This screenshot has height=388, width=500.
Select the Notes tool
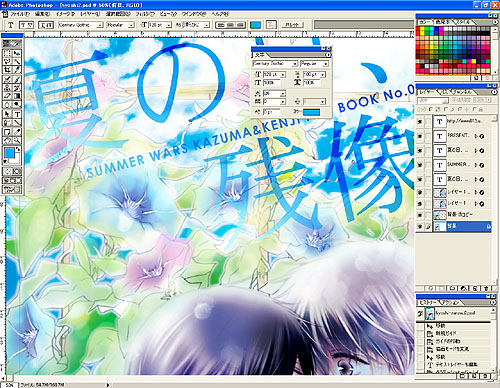click(x=7, y=132)
